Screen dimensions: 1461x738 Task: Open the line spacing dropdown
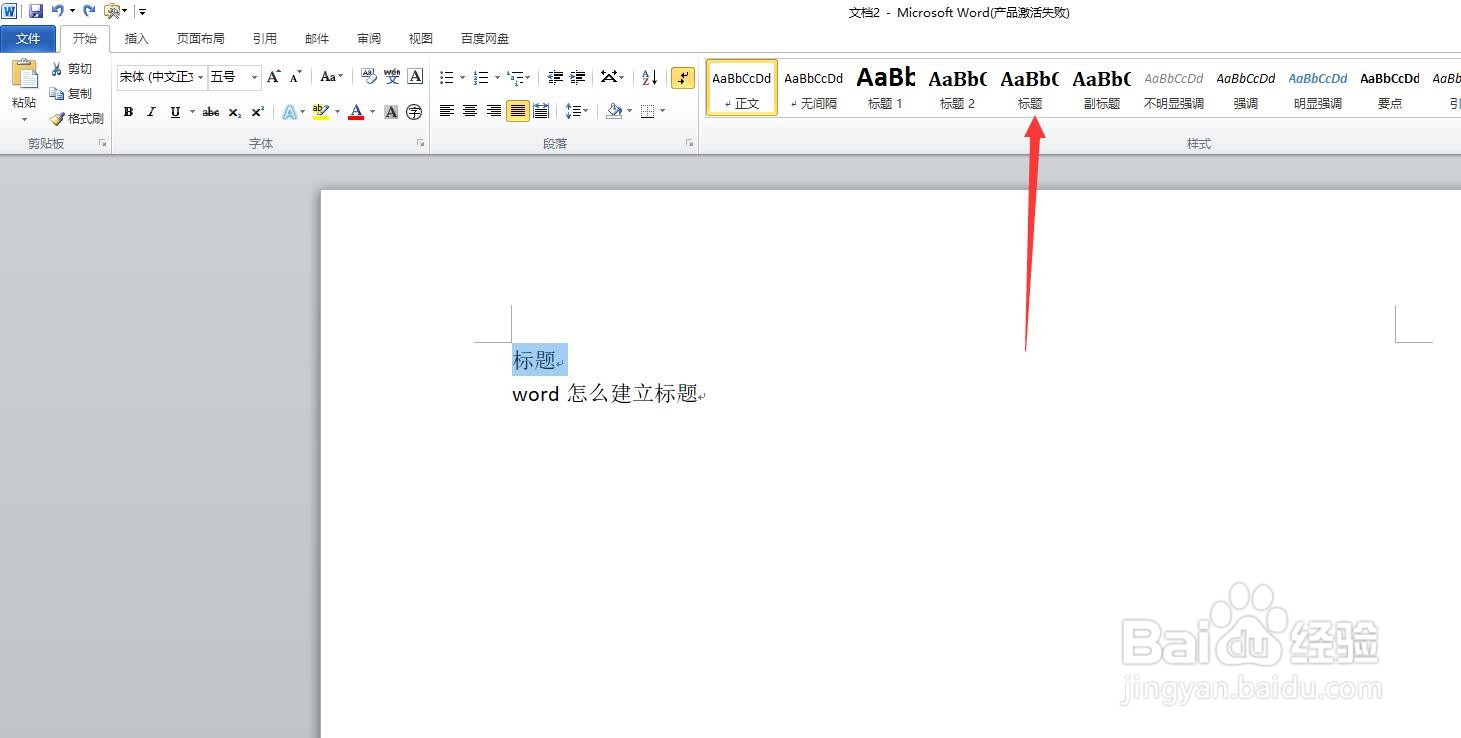point(577,112)
